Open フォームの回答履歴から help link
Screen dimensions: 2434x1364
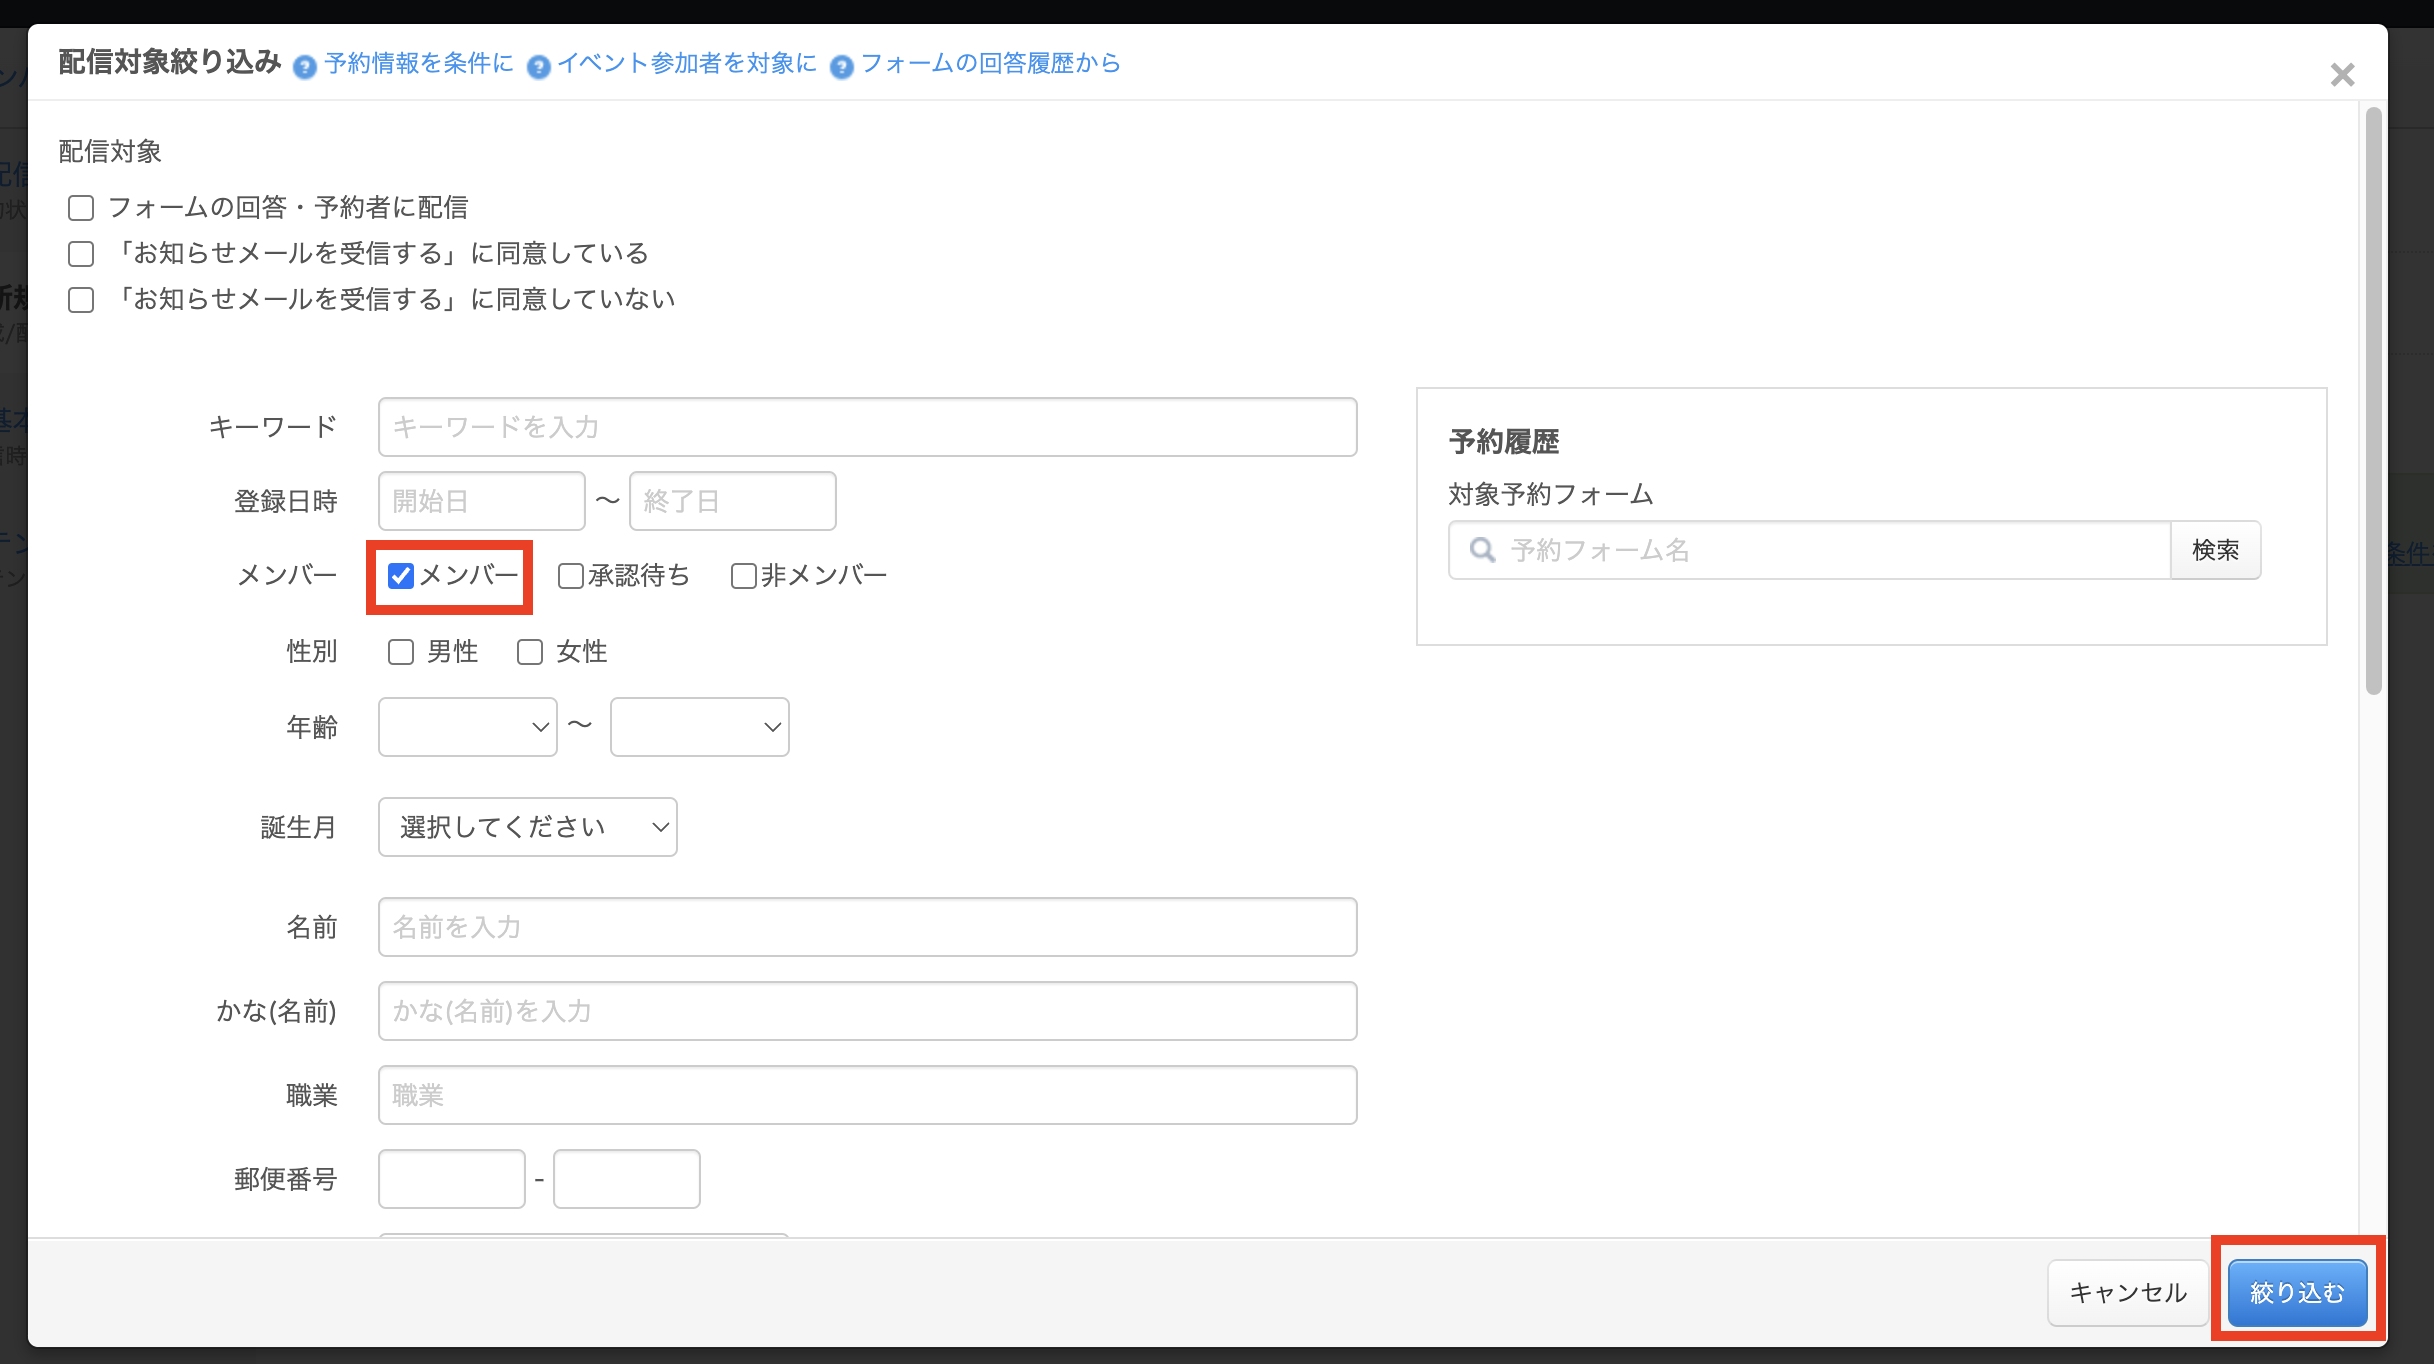coord(990,63)
